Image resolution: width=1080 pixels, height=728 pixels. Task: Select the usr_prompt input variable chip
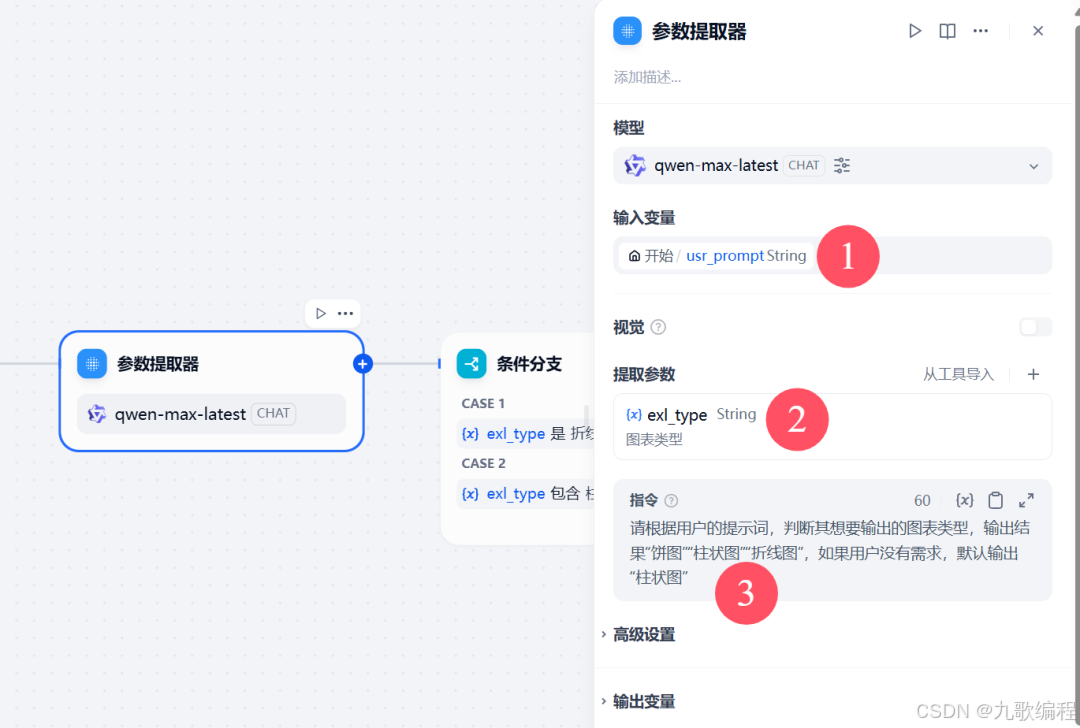point(717,256)
